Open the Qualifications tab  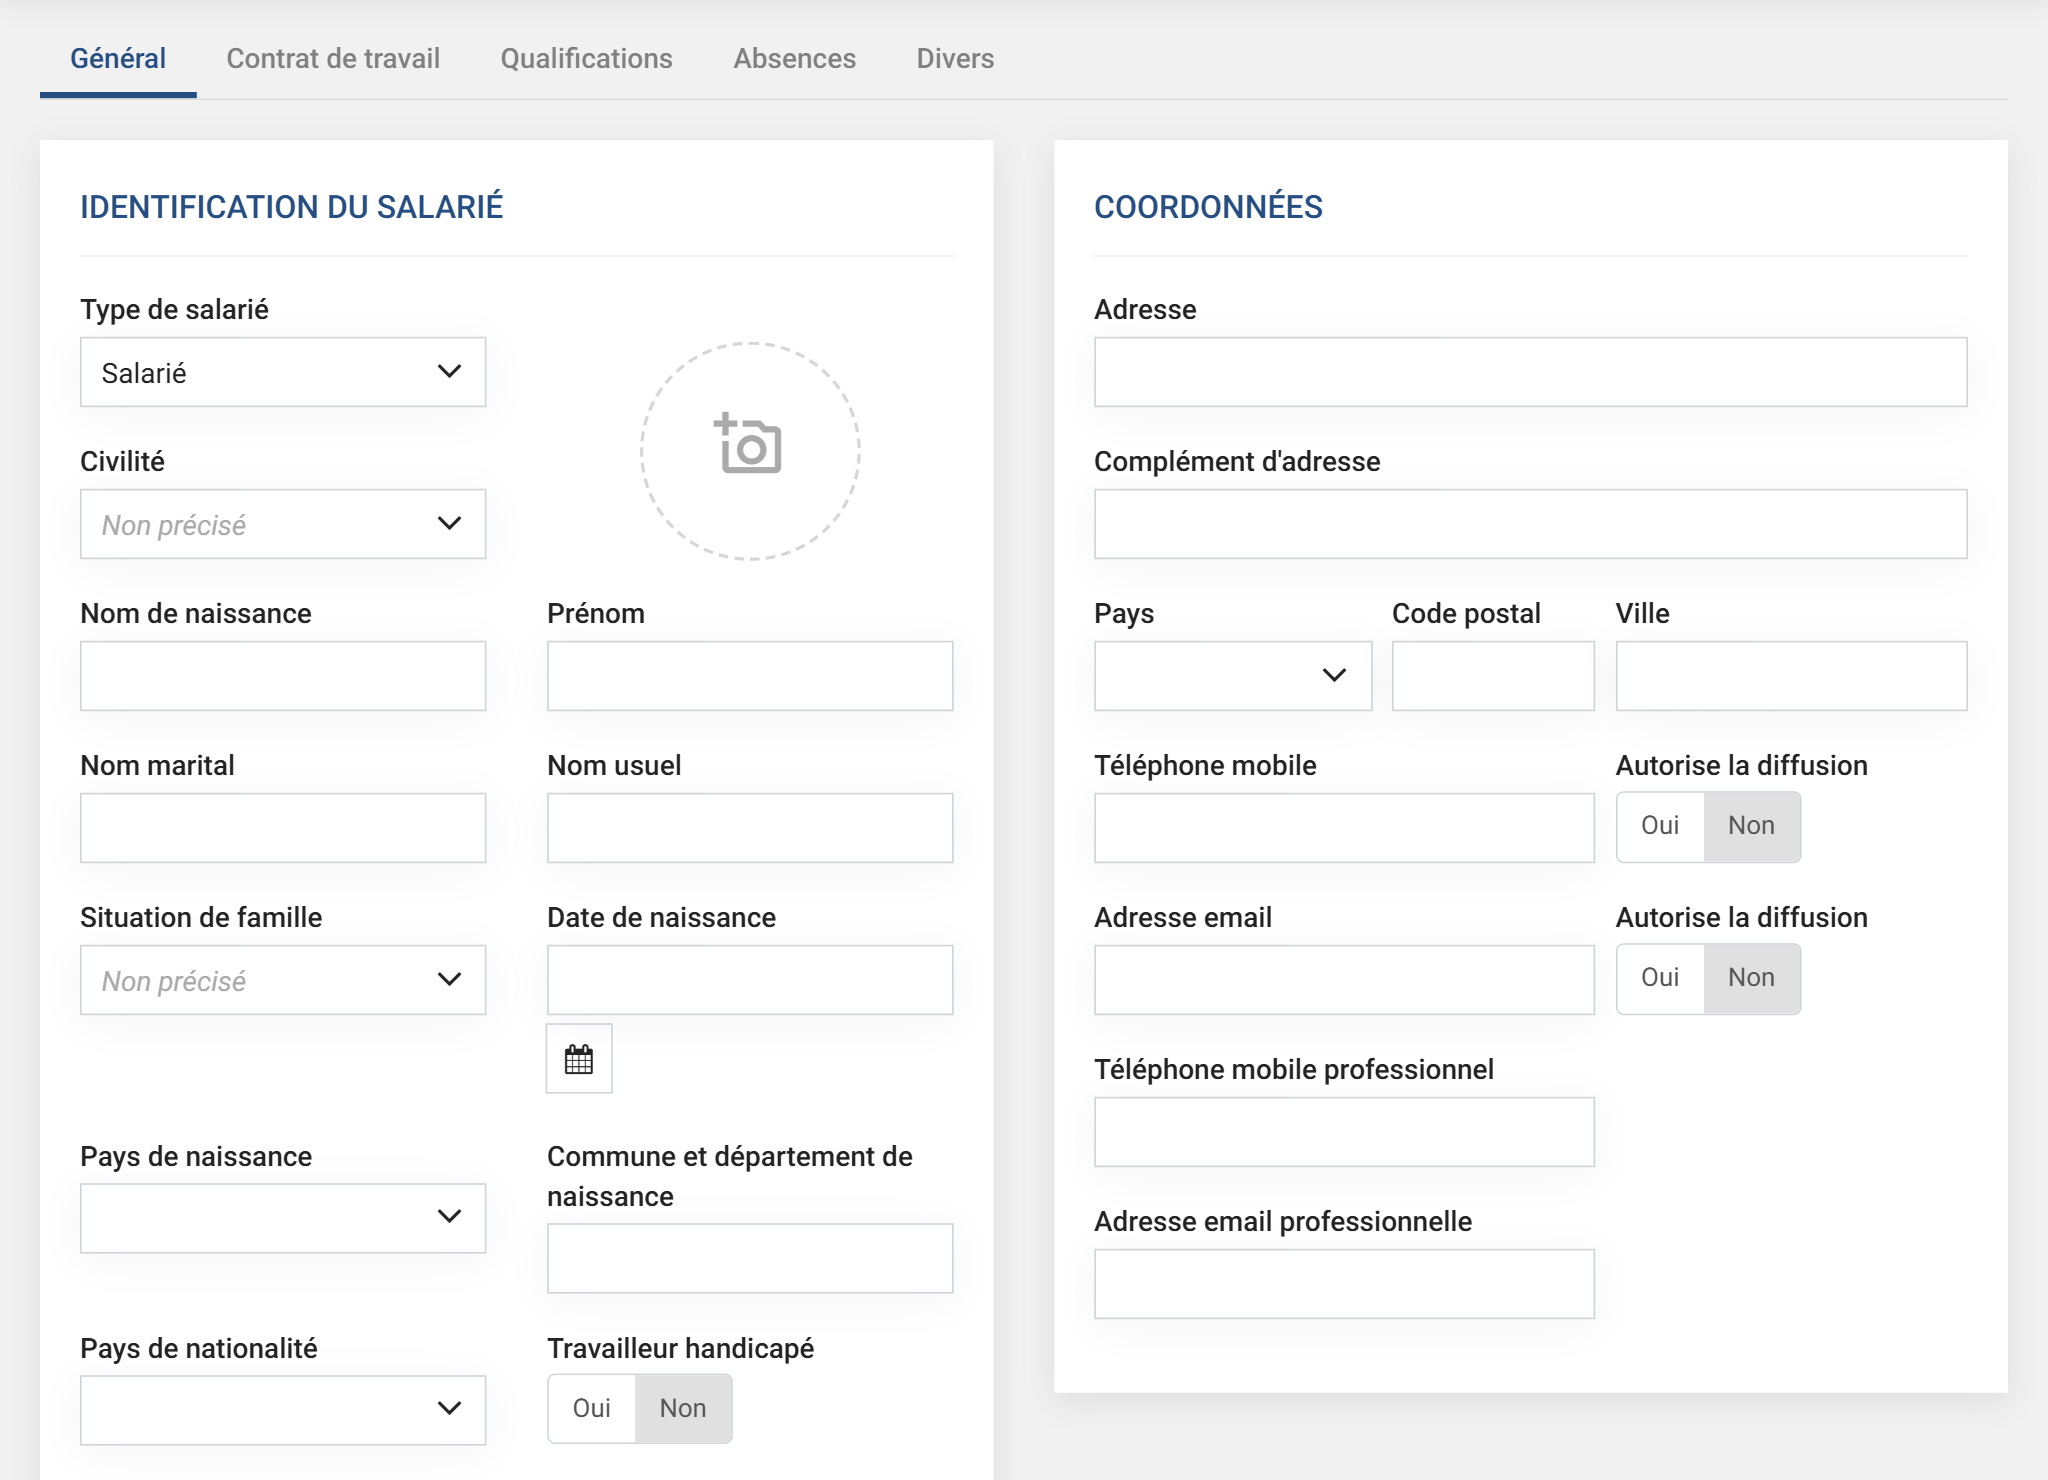coord(586,59)
